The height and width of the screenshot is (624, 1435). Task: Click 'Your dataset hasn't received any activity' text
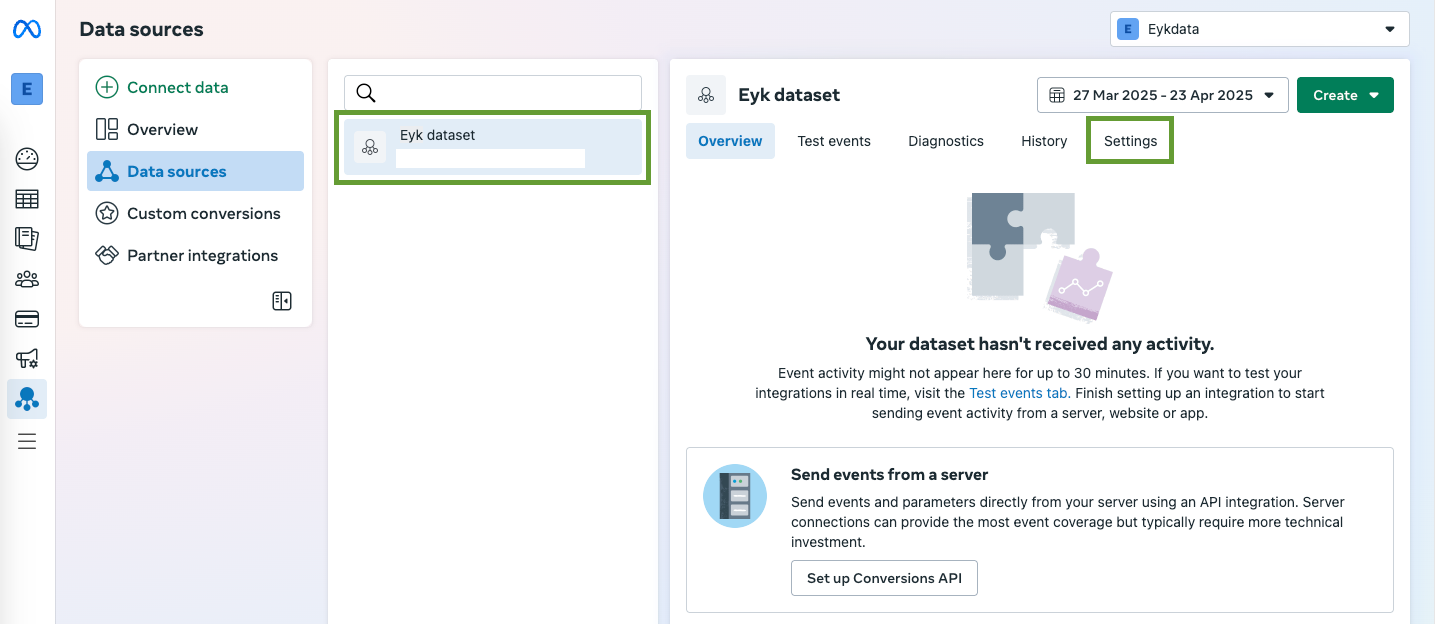click(1040, 344)
